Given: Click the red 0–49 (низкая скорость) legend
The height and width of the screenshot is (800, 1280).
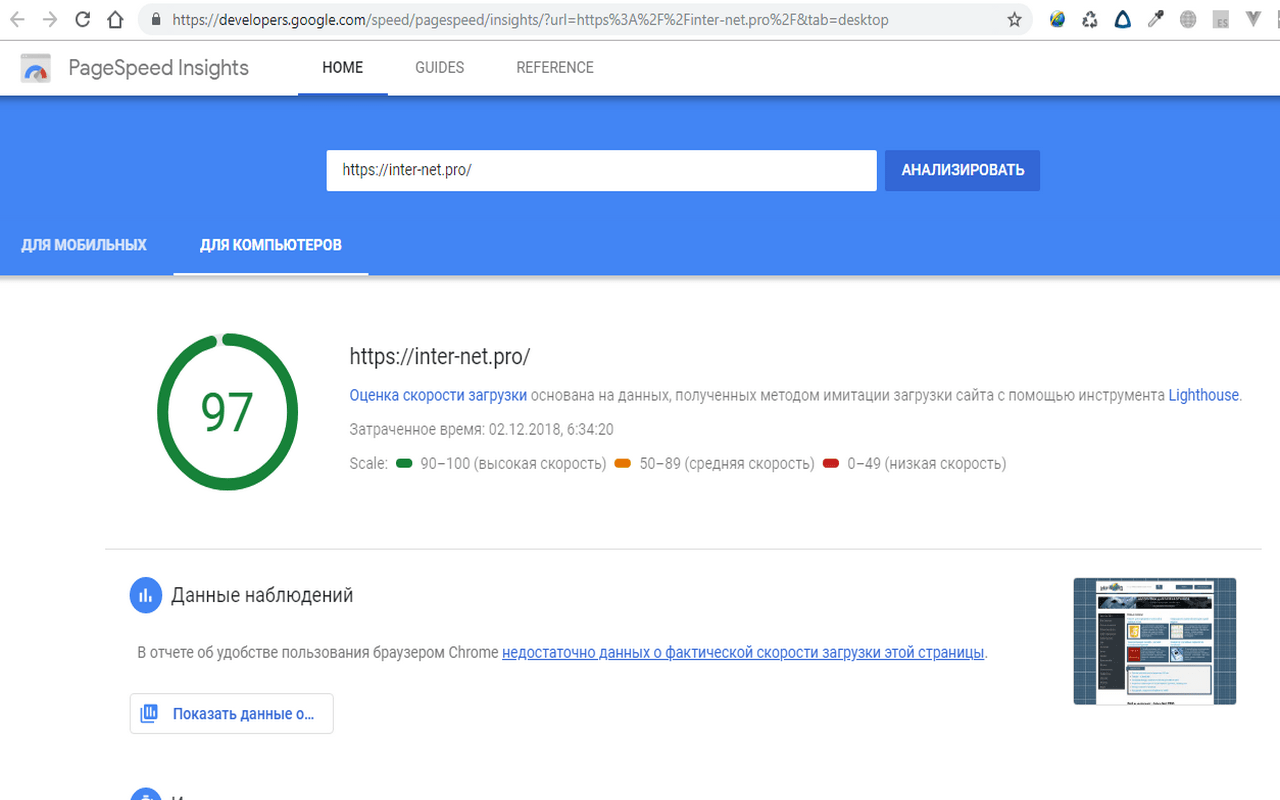Looking at the screenshot, I should 914,464.
